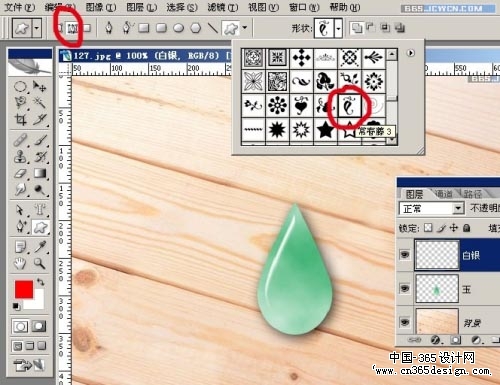Screen dimensions: 500x385
Task: Pick the heart ornament shape
Action: click(x=301, y=106)
